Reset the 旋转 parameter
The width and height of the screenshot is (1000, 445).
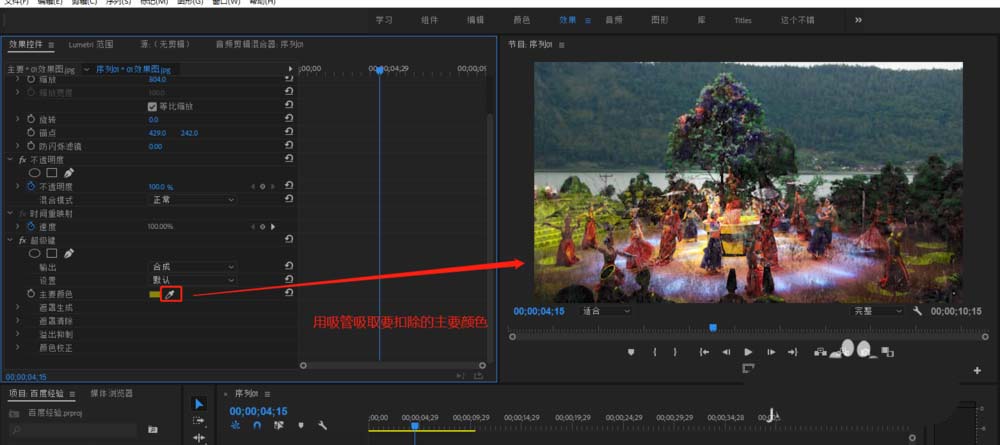(x=289, y=119)
